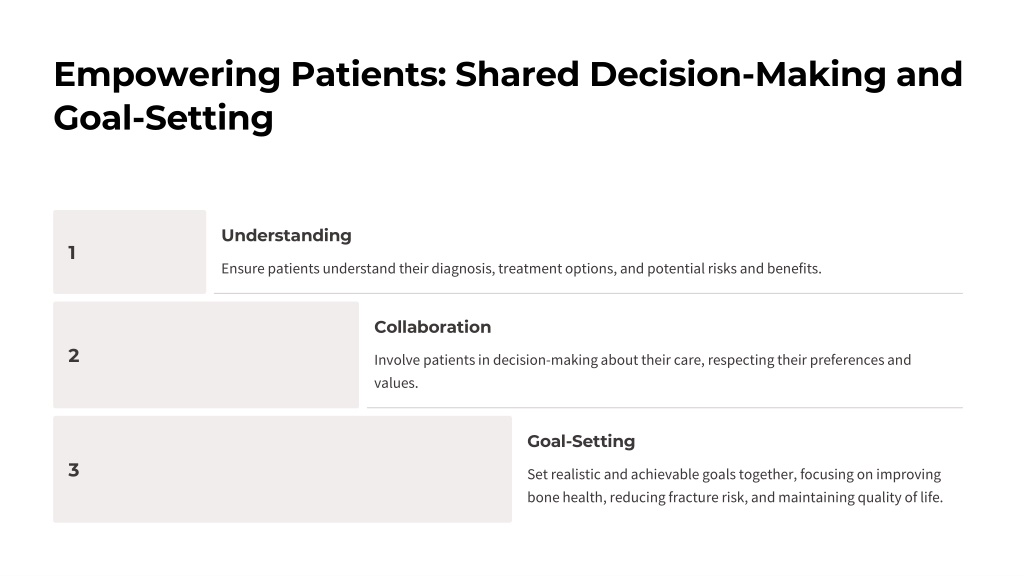Click the digit '1' label

72,253
